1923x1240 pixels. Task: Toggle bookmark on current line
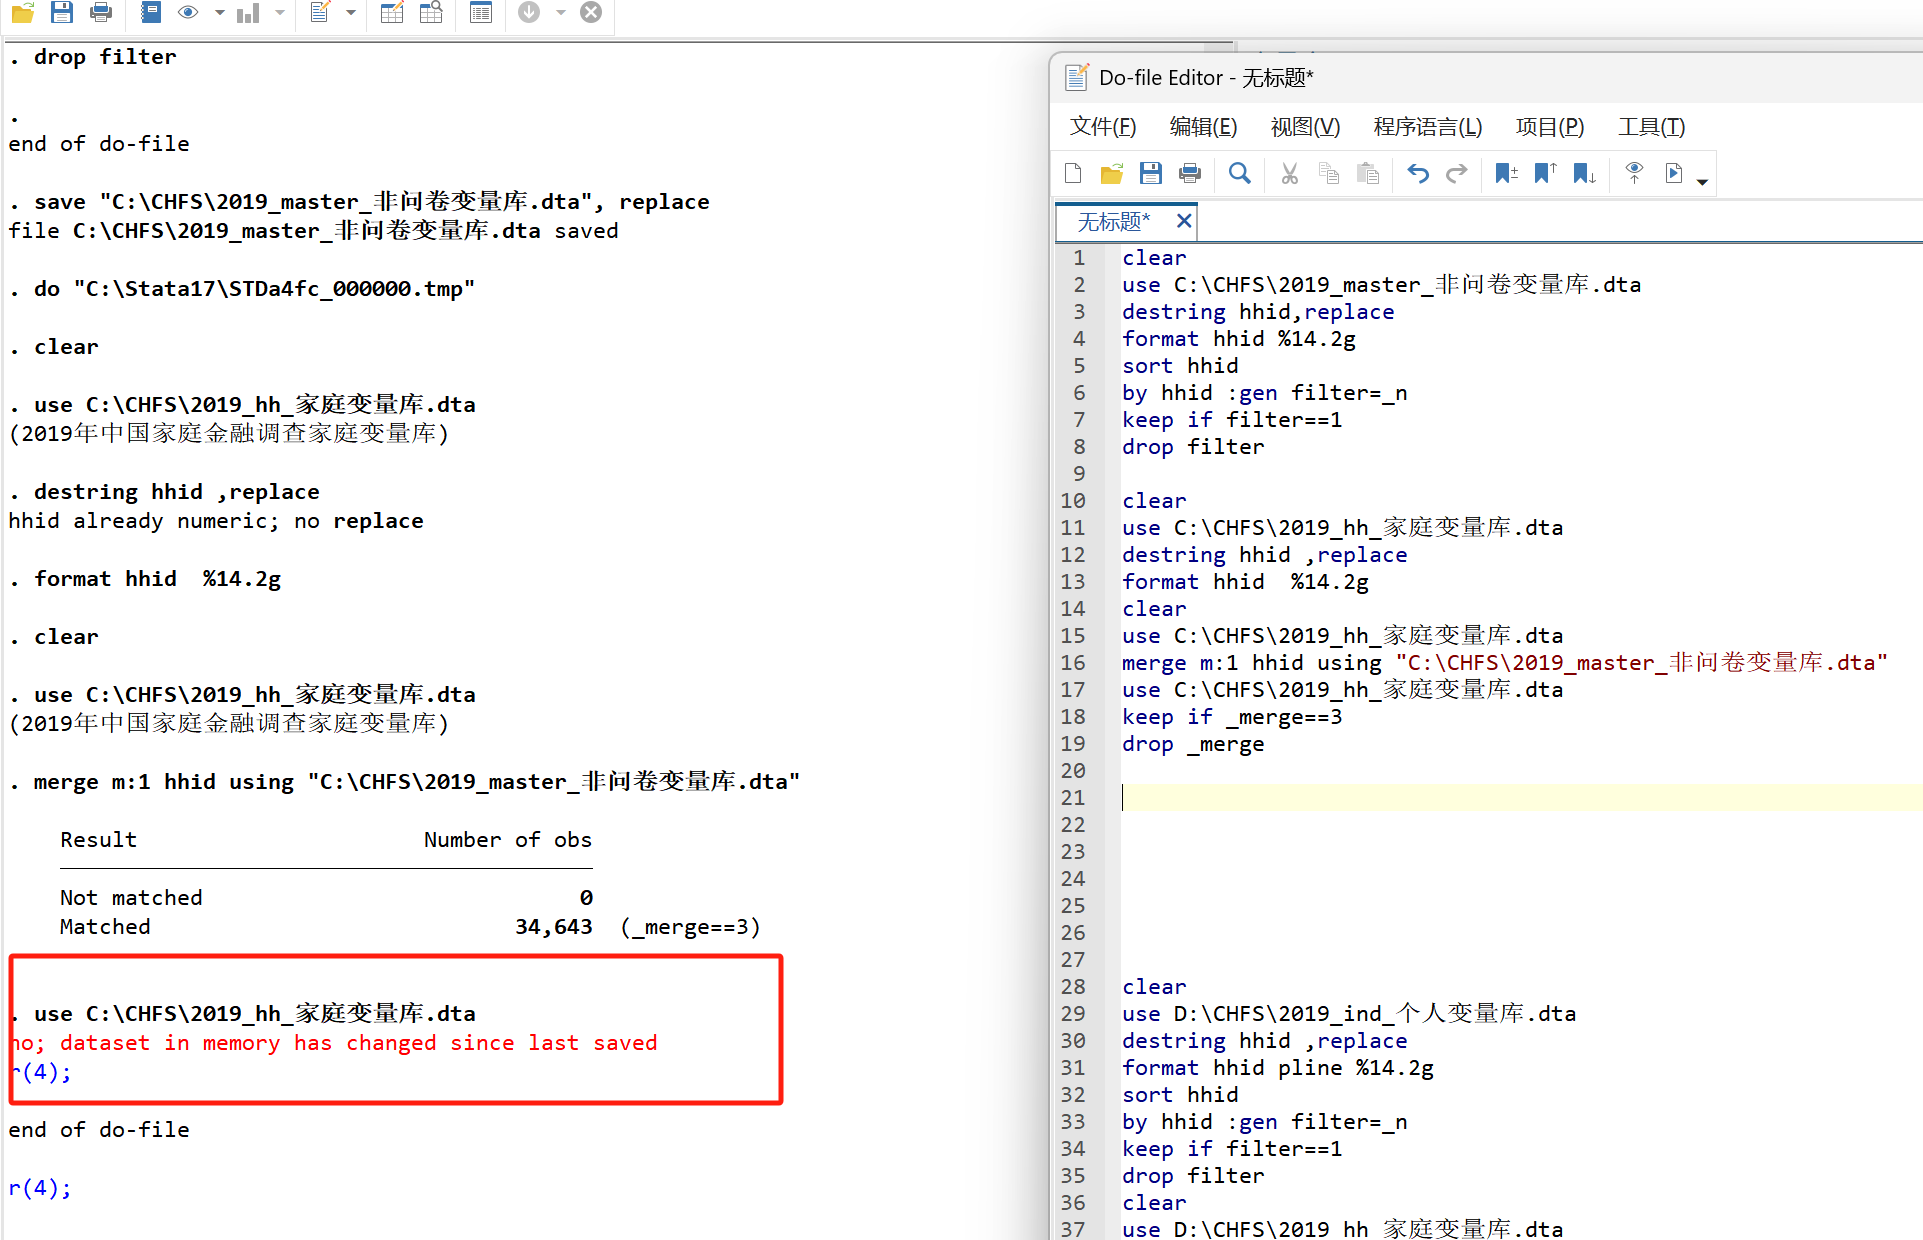pos(1505,174)
